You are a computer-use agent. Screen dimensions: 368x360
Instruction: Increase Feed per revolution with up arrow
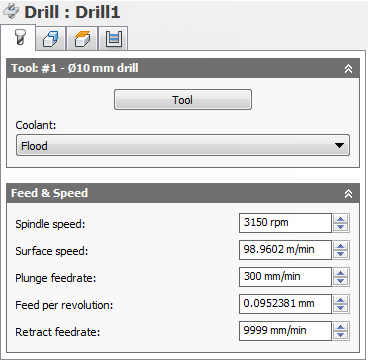340,300
